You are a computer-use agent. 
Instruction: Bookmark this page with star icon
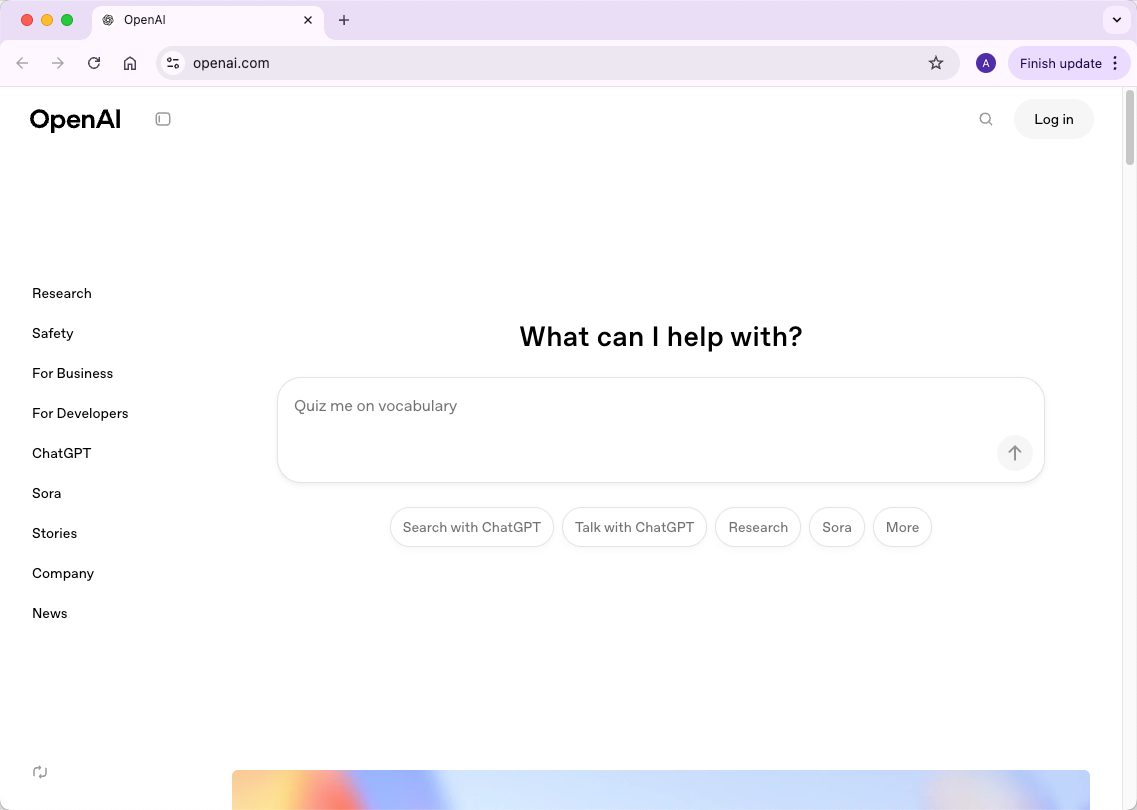936,63
